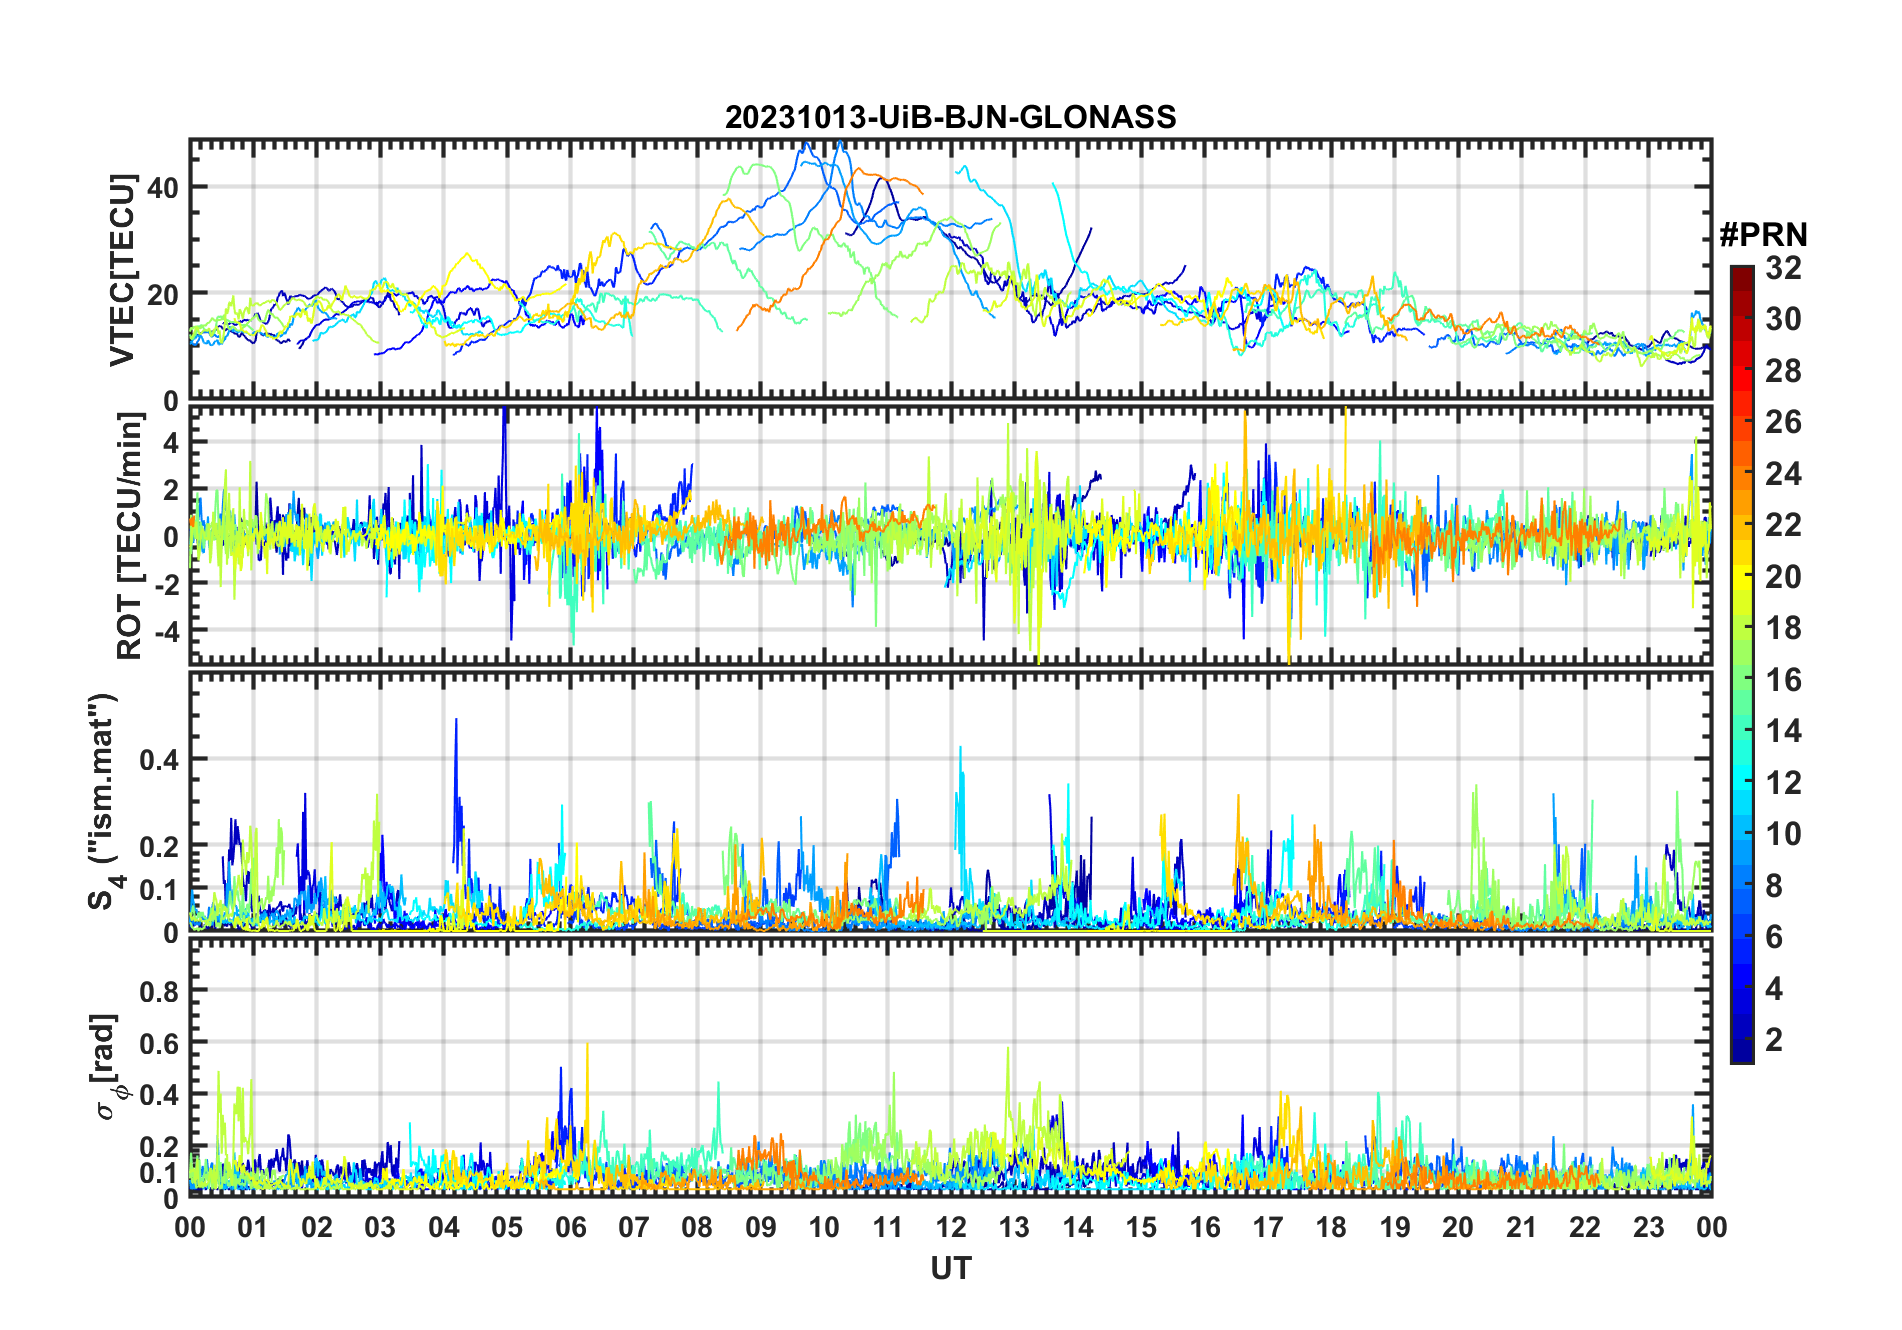
Task: Click the sigma-phi axis tick label 0.8
Action: 159,991
